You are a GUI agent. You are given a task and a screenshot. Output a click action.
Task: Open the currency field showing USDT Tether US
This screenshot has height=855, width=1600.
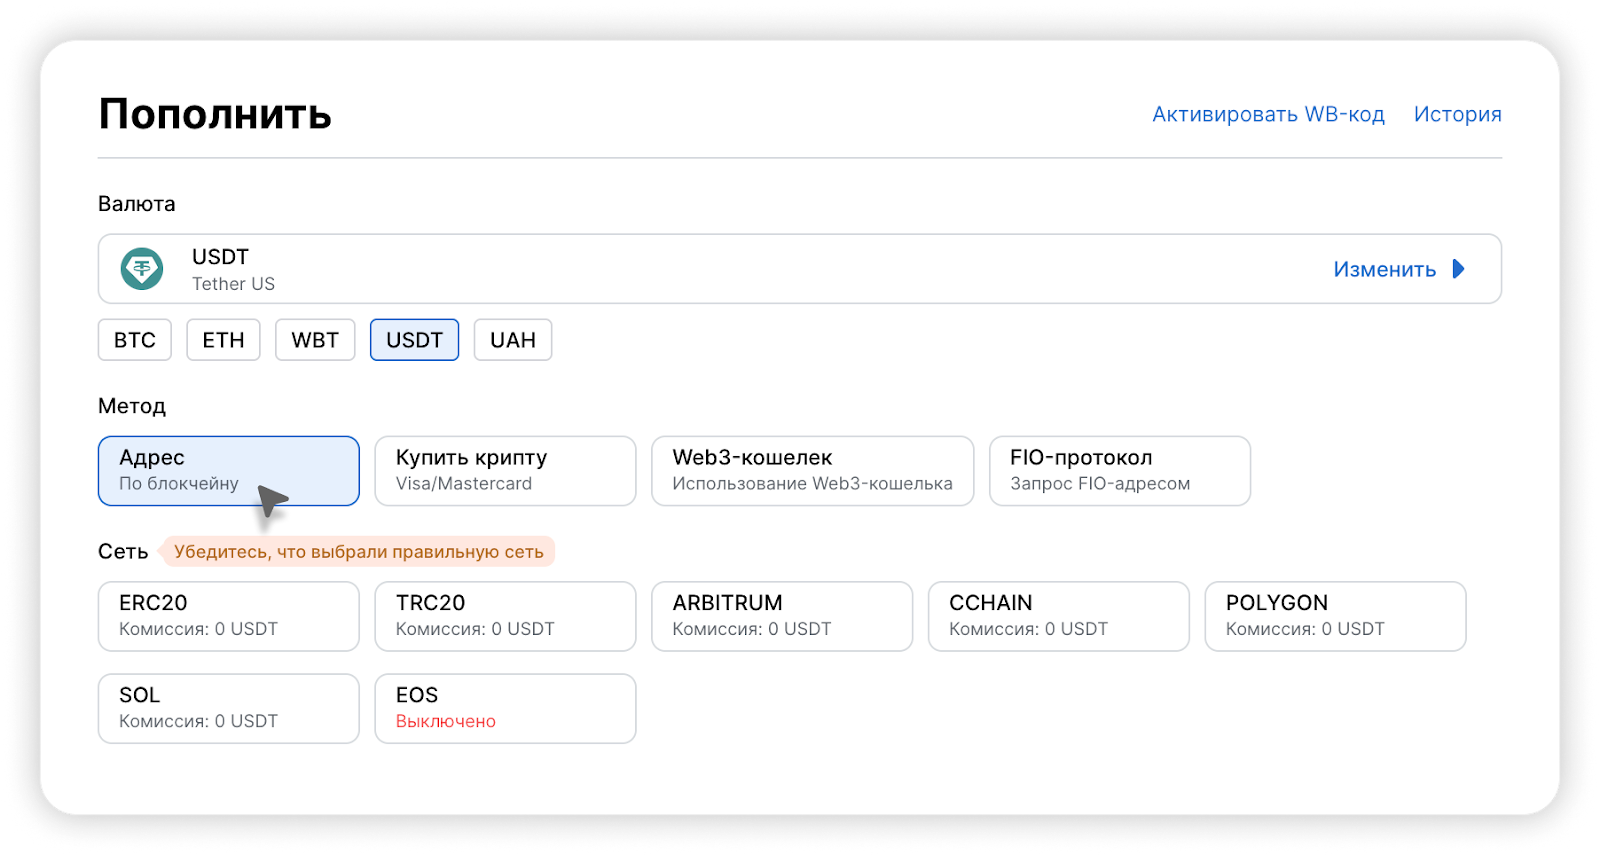pos(700,269)
